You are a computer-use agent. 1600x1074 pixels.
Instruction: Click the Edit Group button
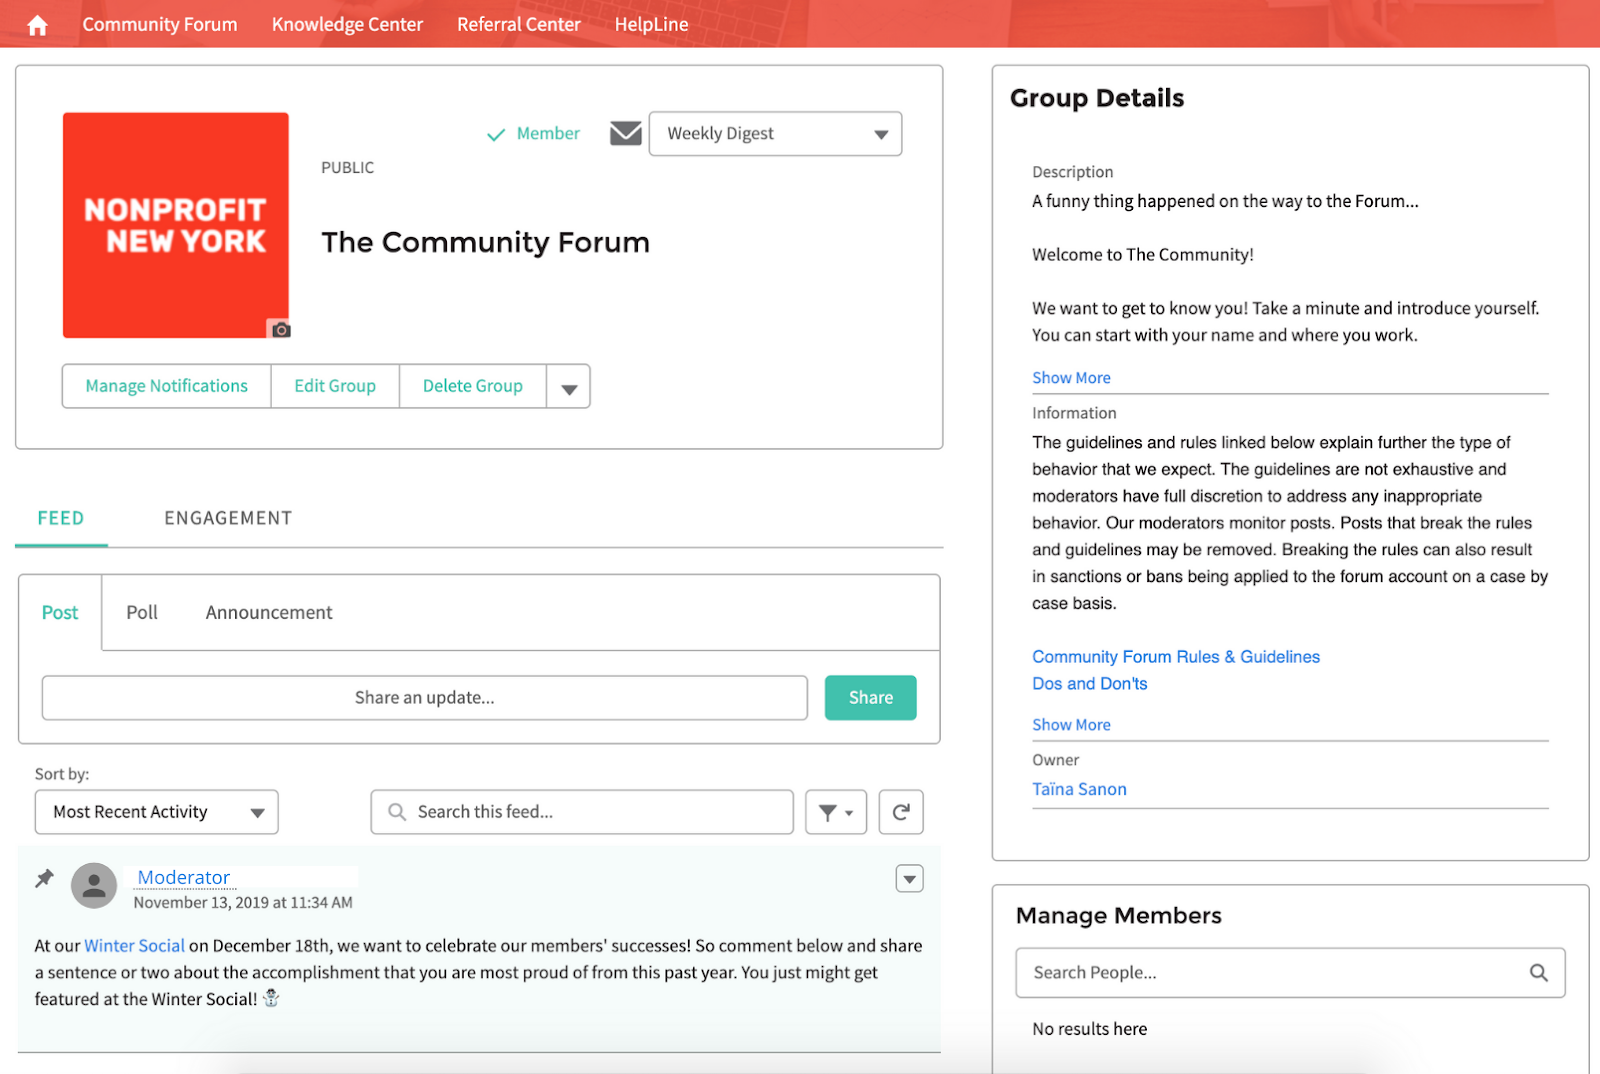(335, 386)
